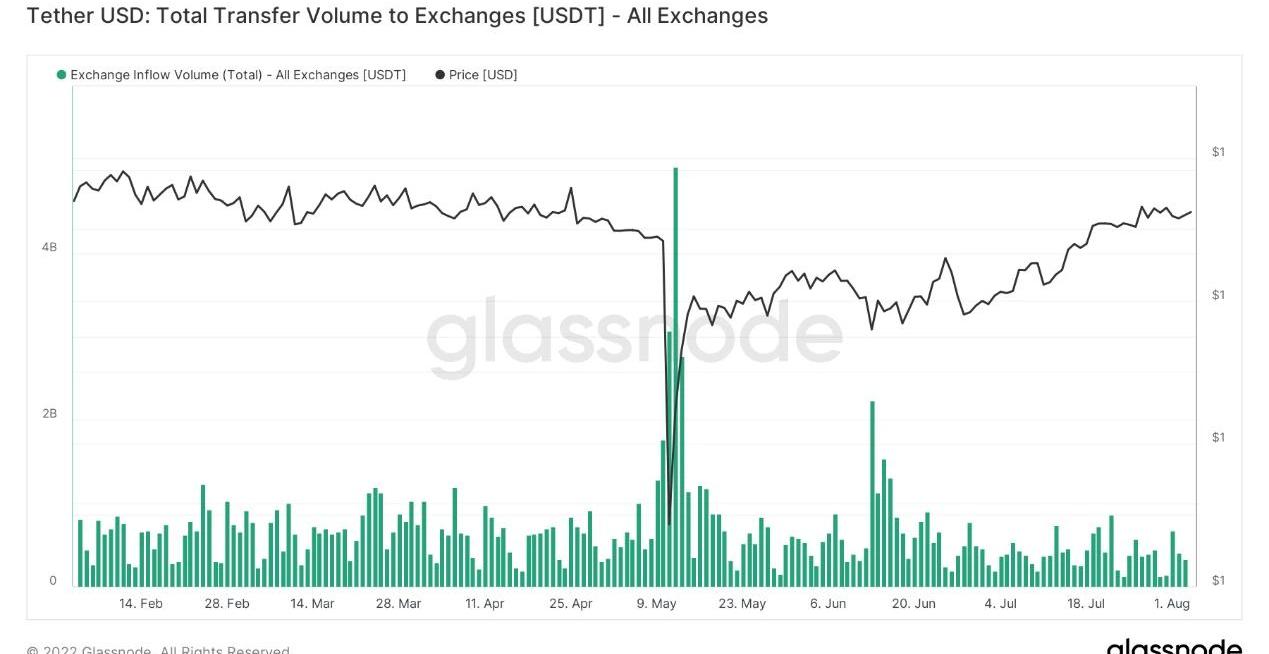Click the 4B y-axis label
Viewport: 1269px width, 654px height.
[x=49, y=247]
